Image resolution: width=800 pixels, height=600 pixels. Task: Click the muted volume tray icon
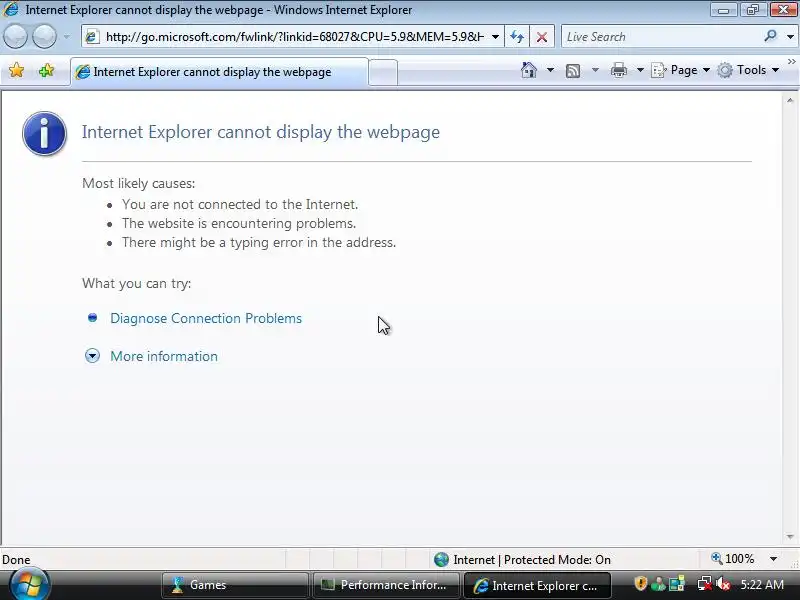pyautogui.click(x=723, y=584)
